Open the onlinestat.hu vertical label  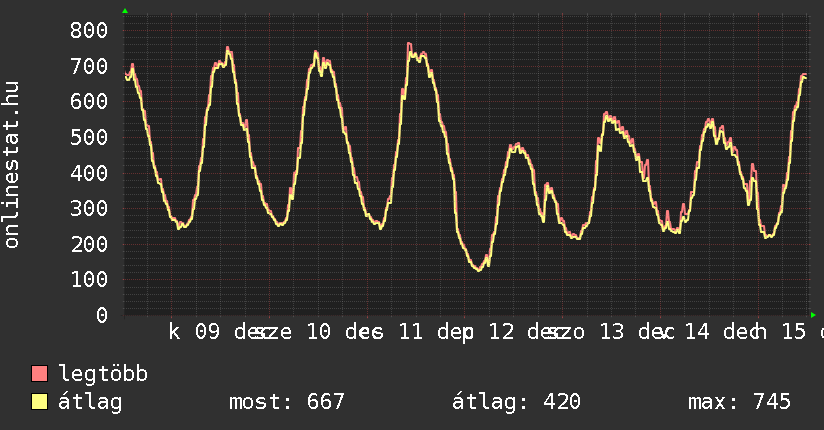(13, 166)
